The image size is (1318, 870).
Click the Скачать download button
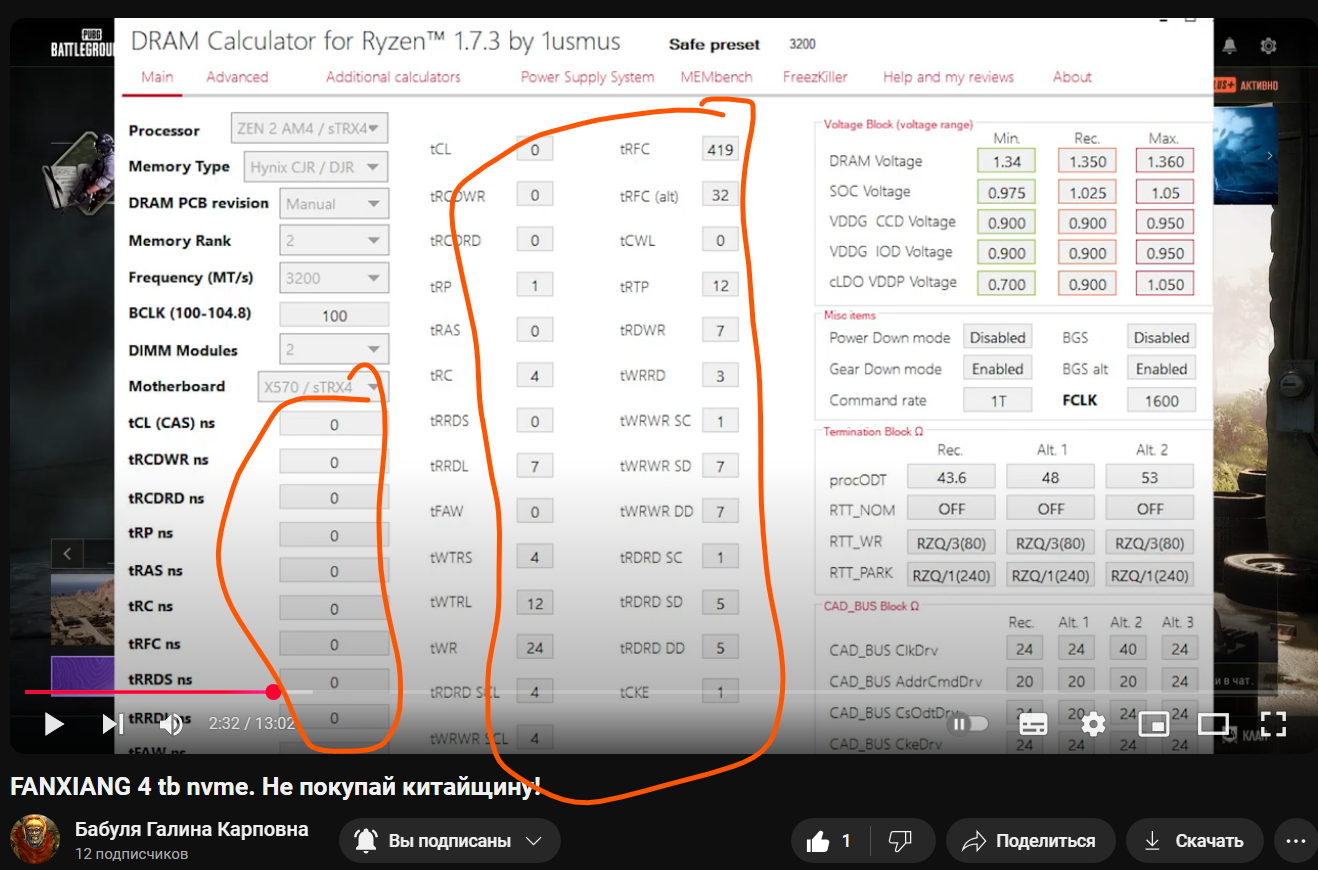1195,841
